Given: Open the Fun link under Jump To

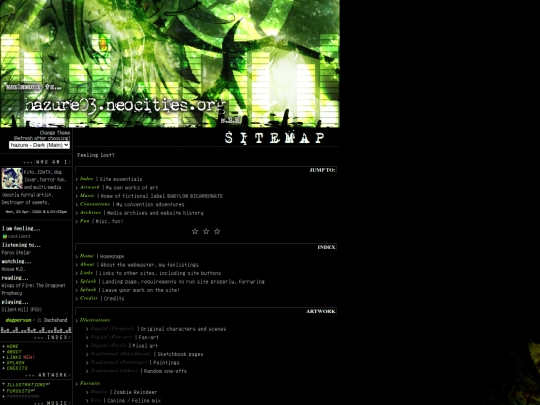Looking at the screenshot, I should [84, 221].
